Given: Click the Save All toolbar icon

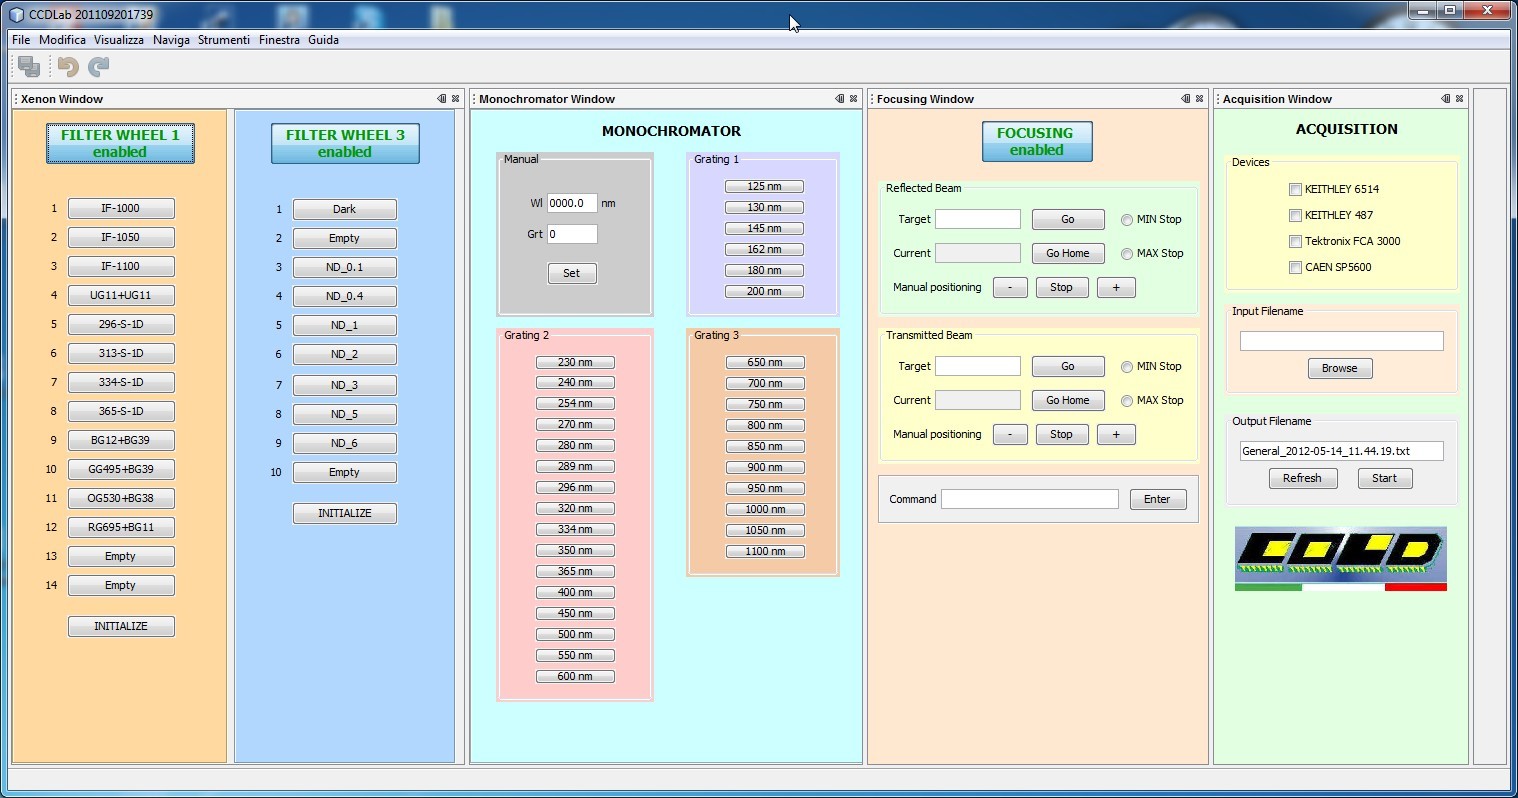Looking at the screenshot, I should point(29,66).
